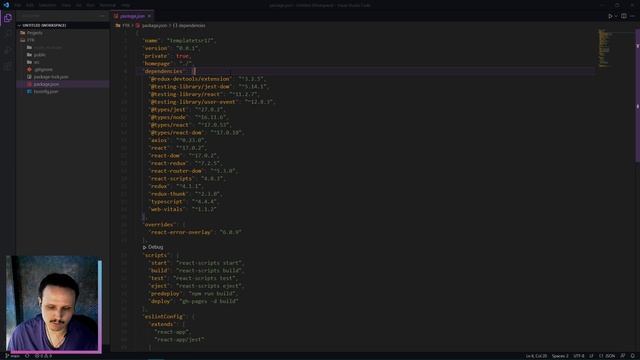
Task: Click the LF end-of-line indicator
Action: click(591, 356)
